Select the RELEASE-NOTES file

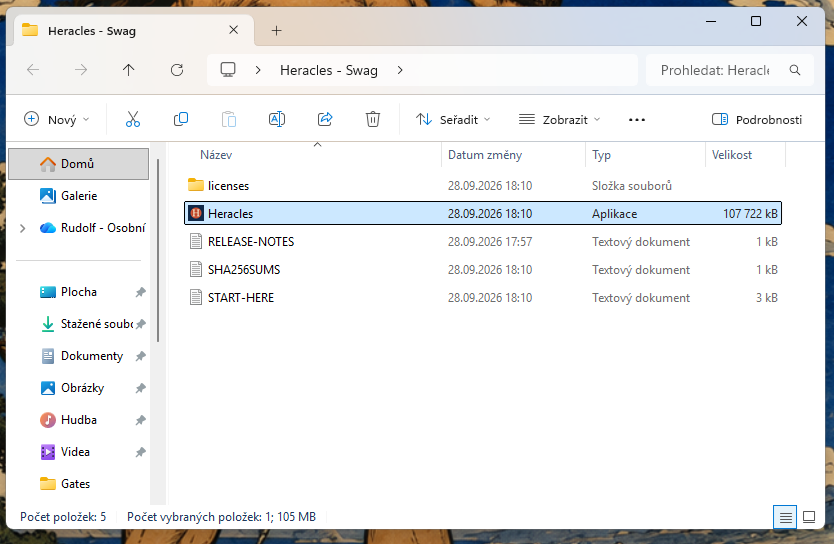point(483,241)
